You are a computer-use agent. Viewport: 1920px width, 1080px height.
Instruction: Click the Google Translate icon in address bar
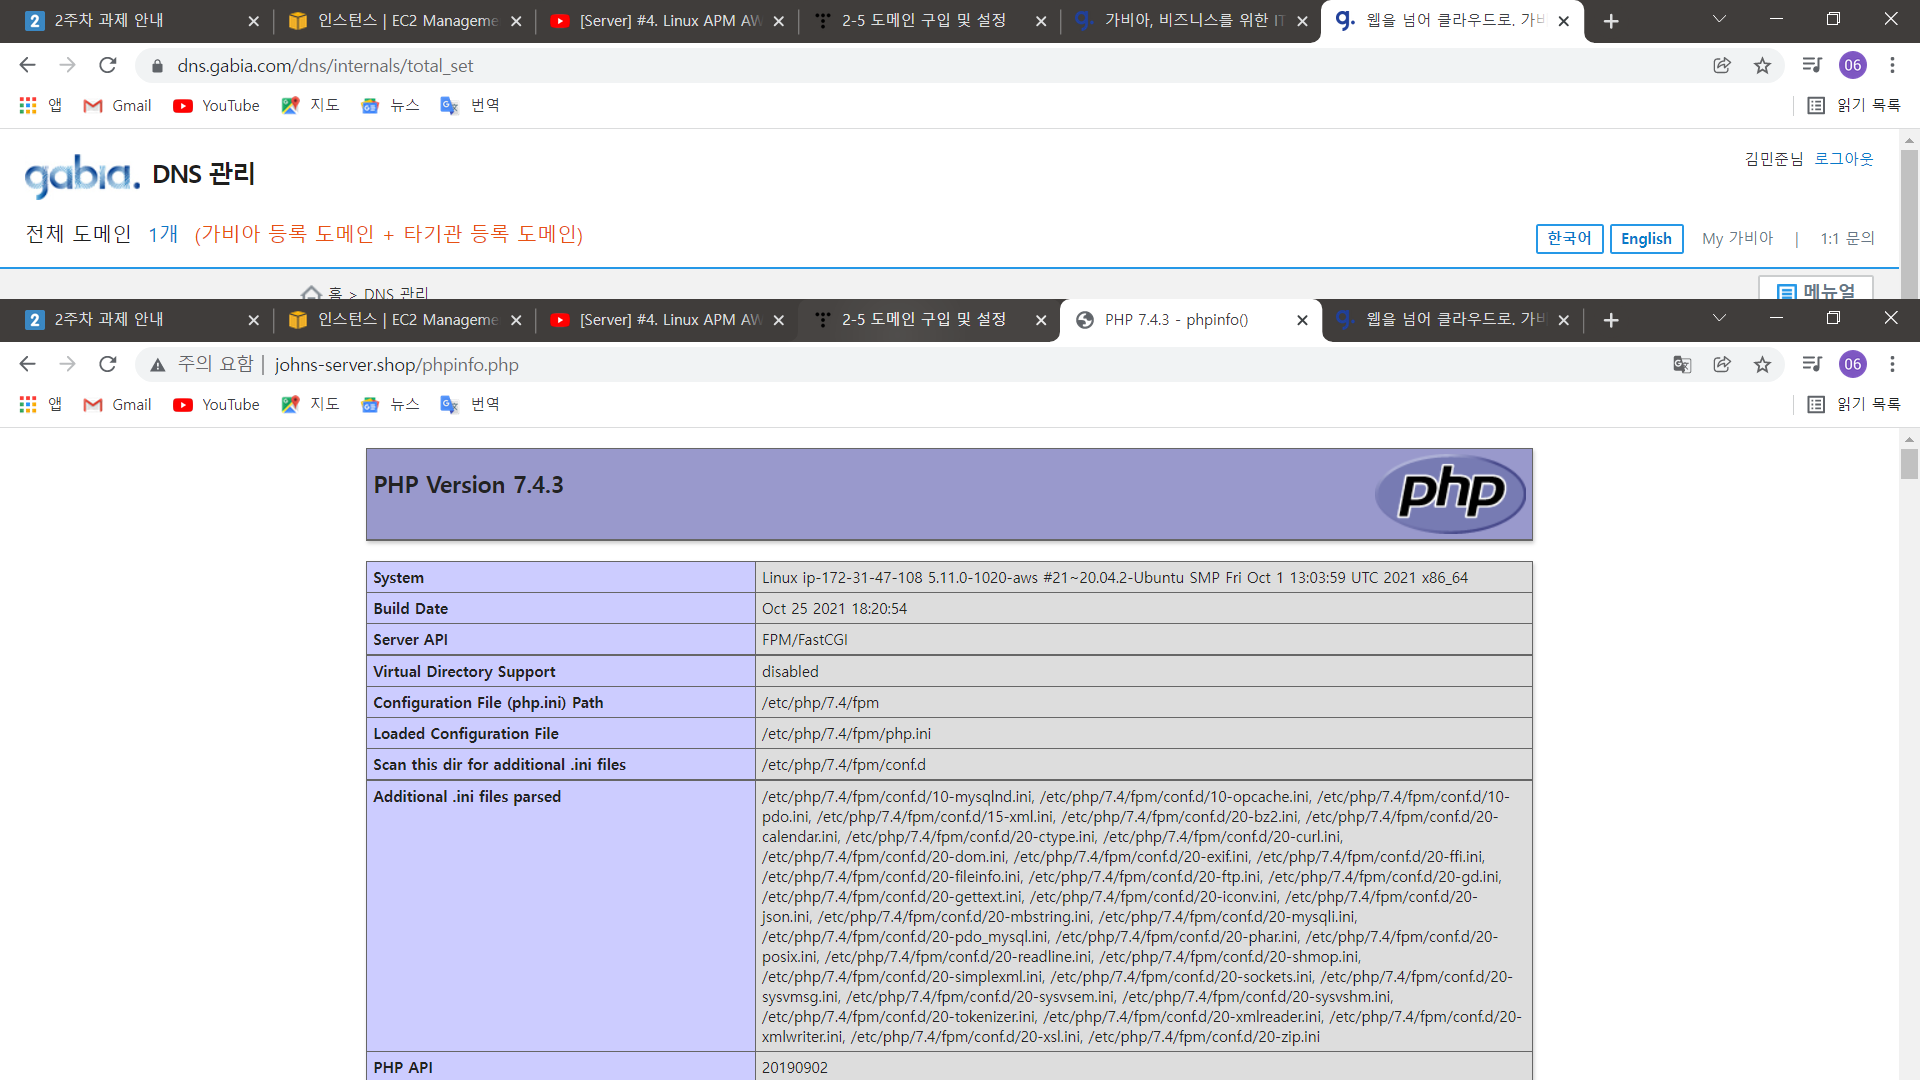[x=1682, y=365]
